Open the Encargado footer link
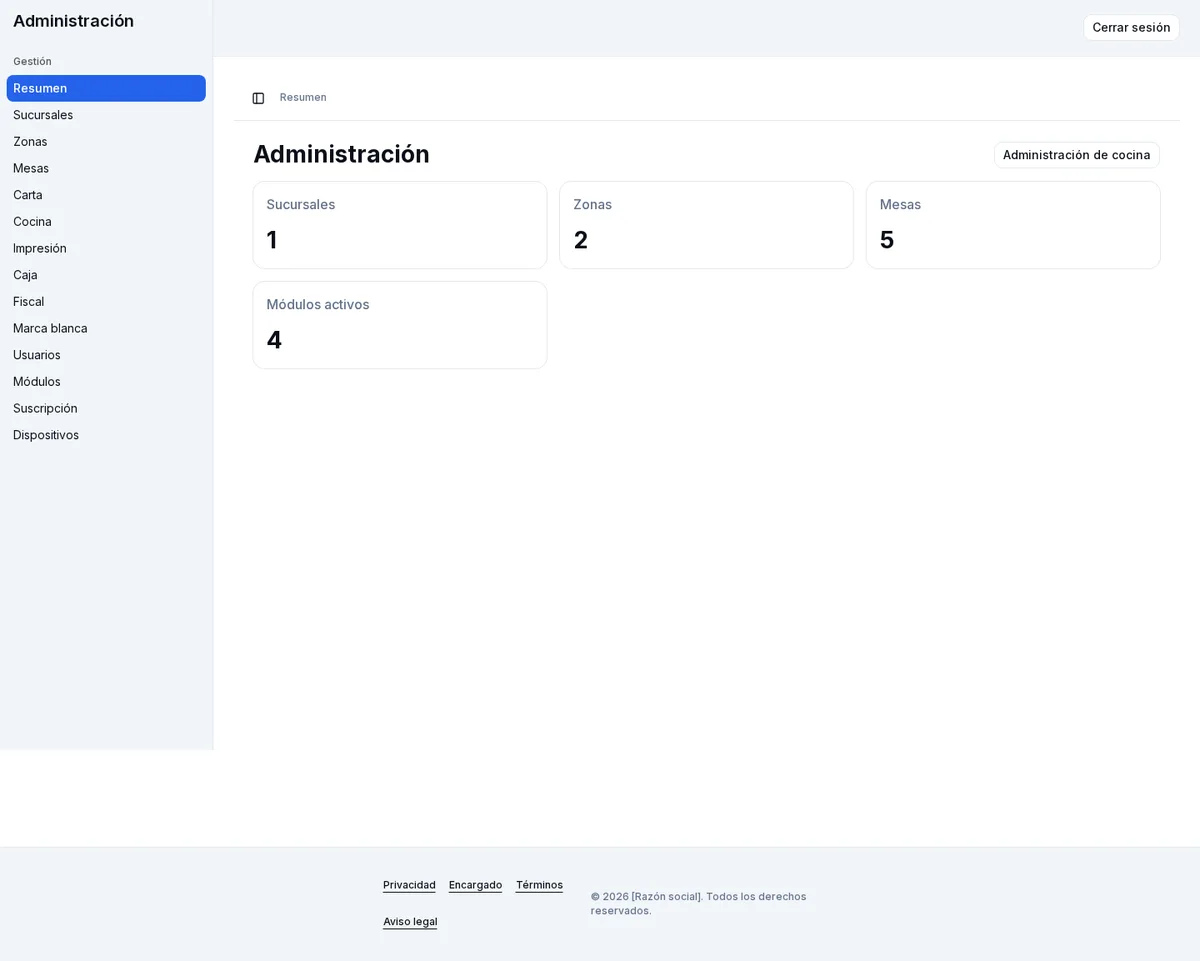The width and height of the screenshot is (1200, 961). 475,885
